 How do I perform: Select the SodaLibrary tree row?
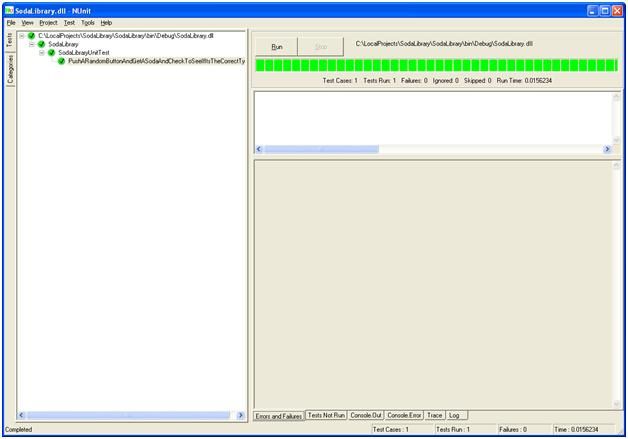63,44
